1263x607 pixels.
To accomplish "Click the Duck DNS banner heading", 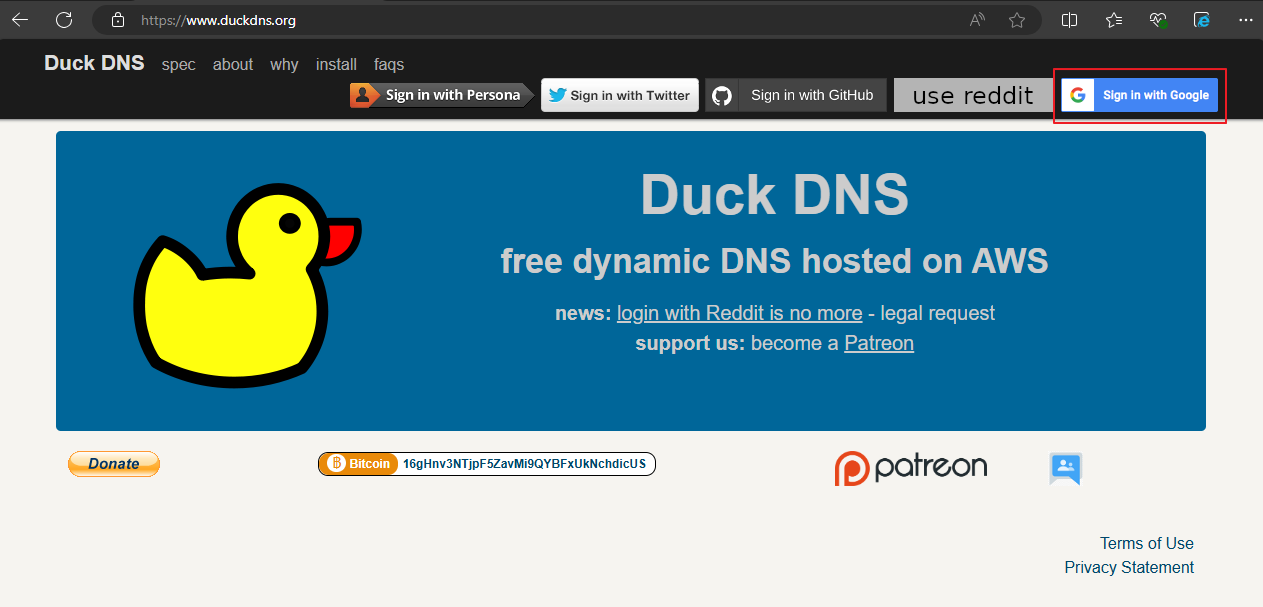I will pos(774,195).
